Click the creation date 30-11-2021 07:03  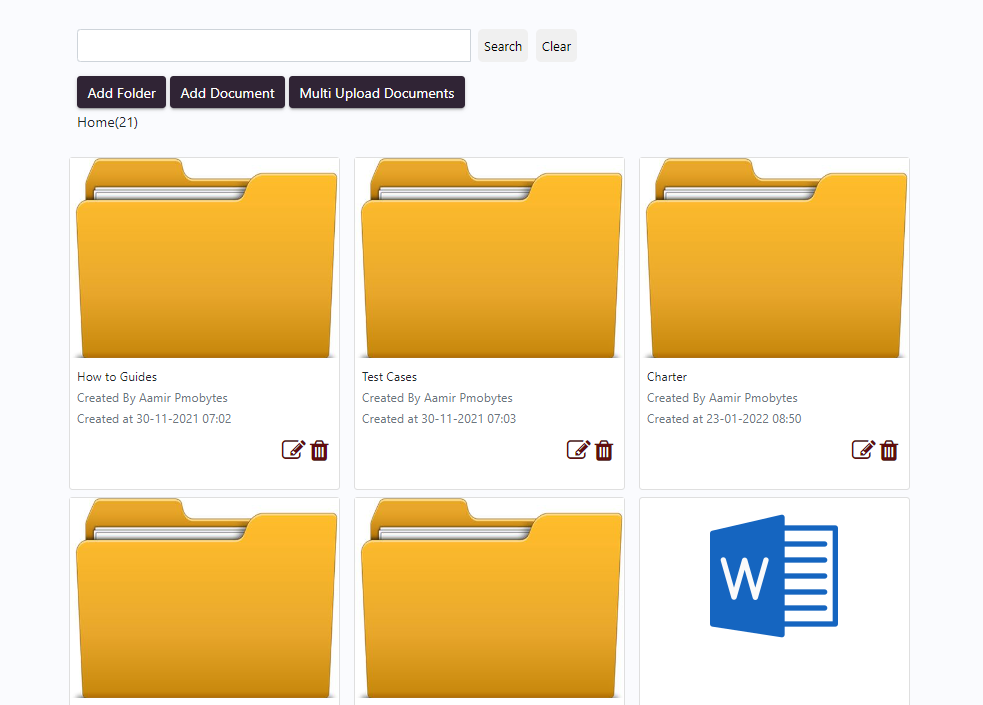(x=468, y=419)
